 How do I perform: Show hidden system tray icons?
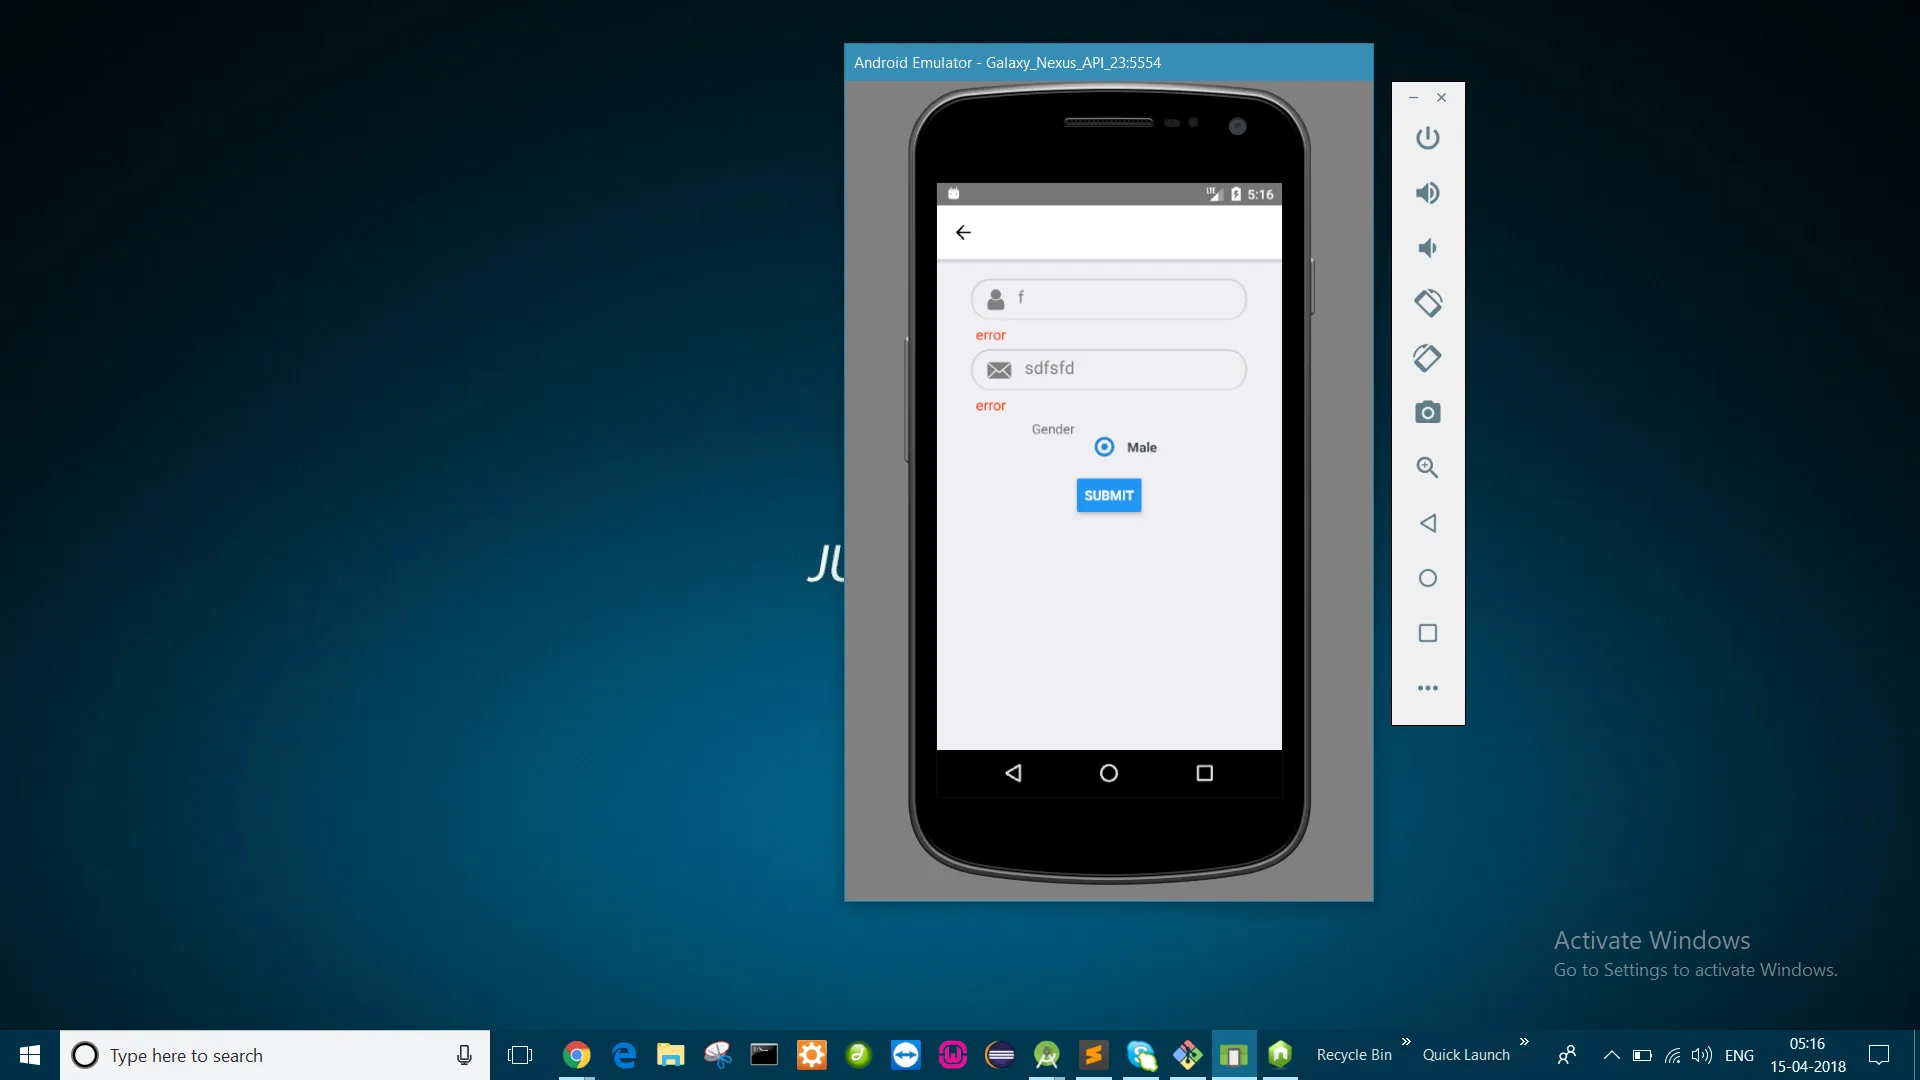pos(1611,1055)
